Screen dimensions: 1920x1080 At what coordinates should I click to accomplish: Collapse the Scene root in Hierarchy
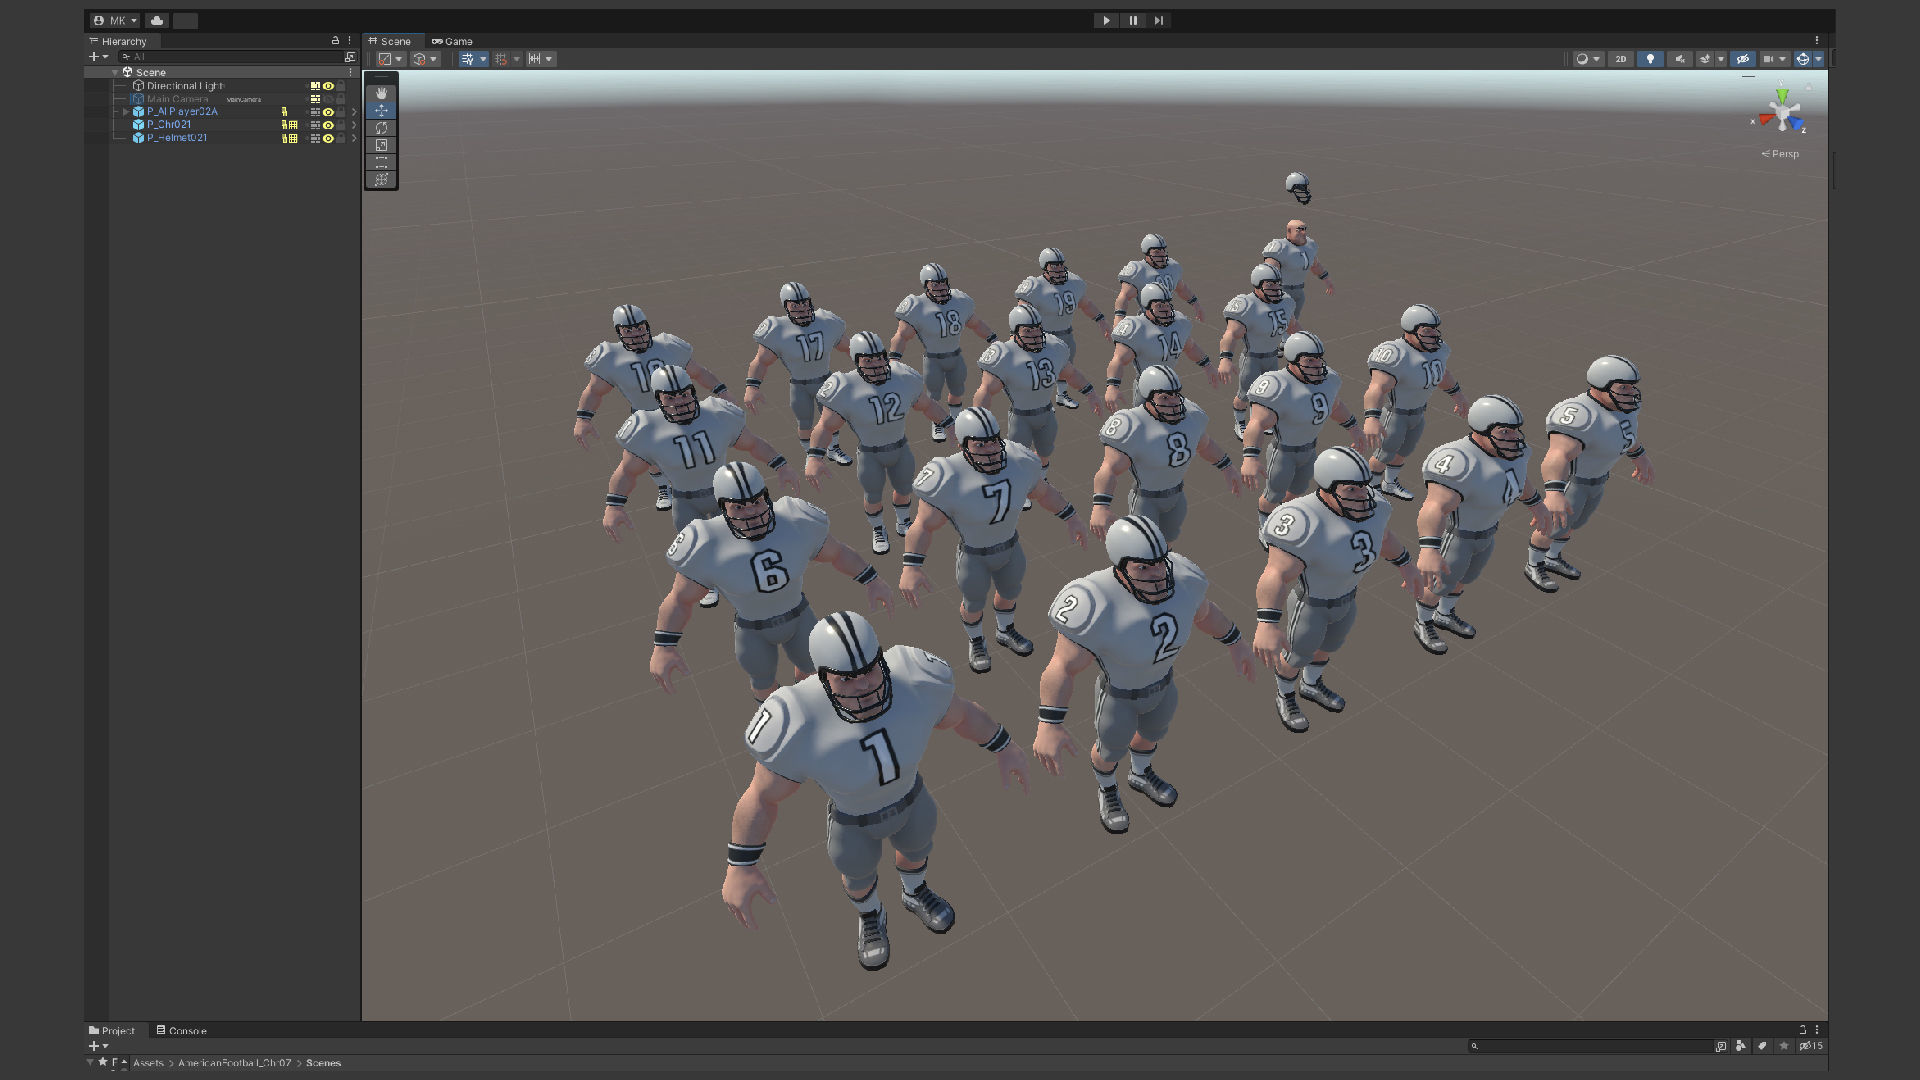click(x=115, y=72)
